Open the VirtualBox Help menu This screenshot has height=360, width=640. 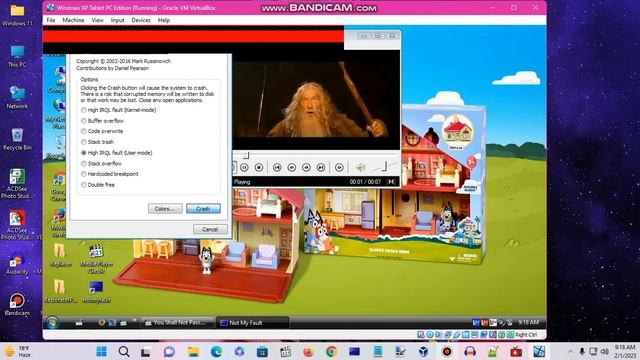point(164,20)
